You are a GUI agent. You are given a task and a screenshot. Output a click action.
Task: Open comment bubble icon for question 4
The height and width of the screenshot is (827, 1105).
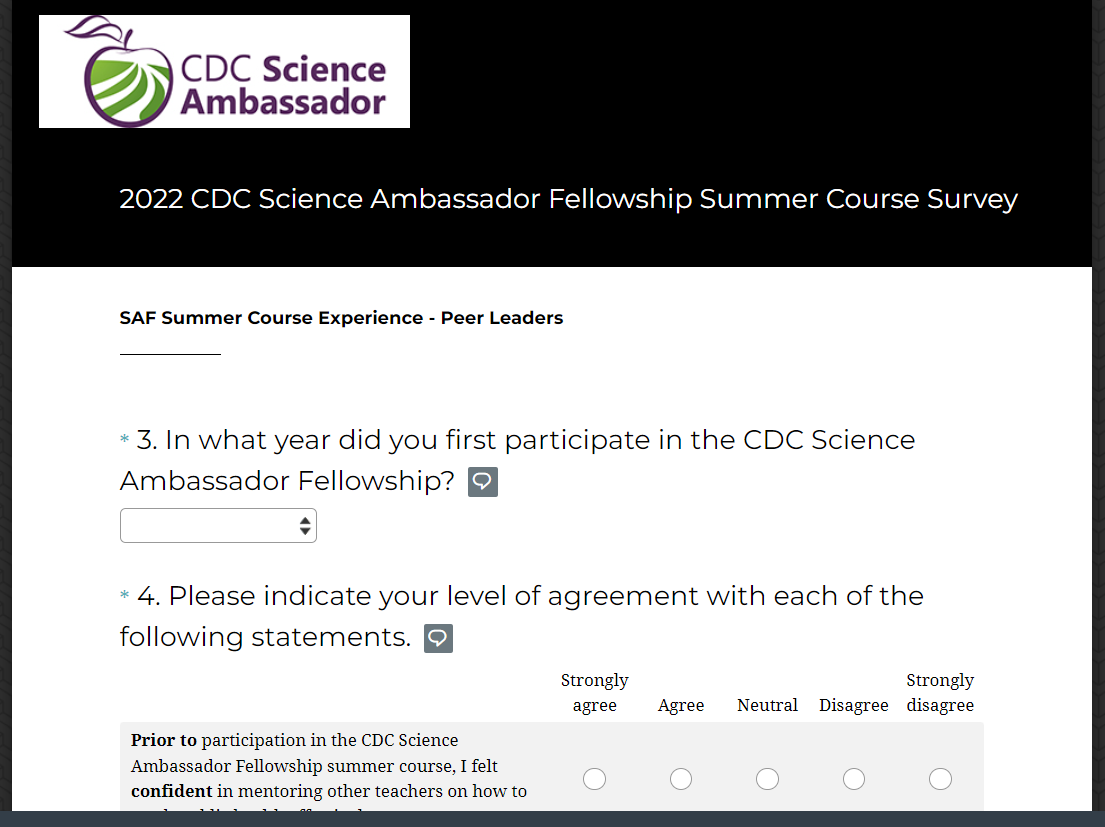[438, 638]
